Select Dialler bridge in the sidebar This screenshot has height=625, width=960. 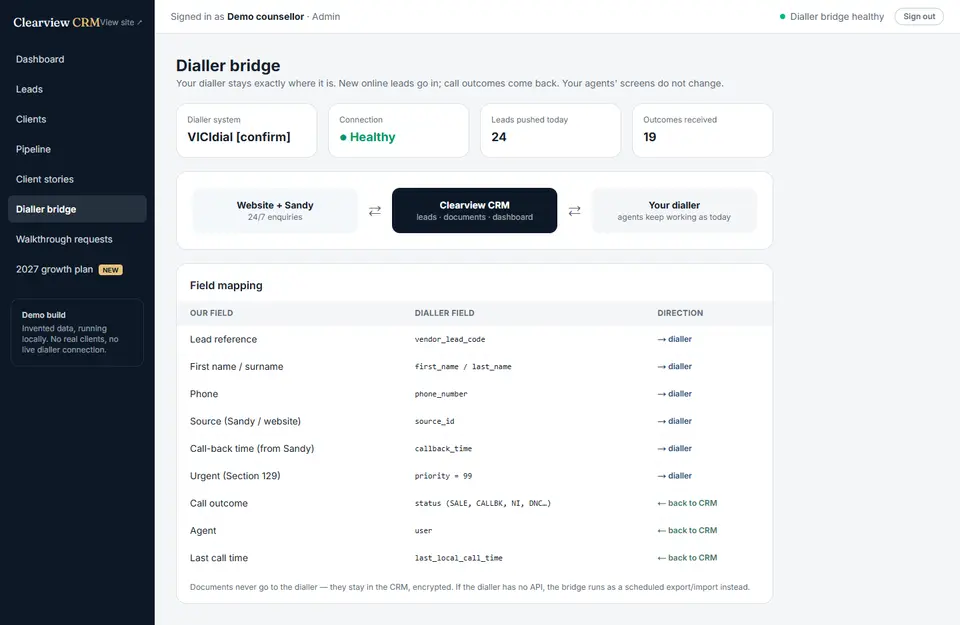click(77, 209)
